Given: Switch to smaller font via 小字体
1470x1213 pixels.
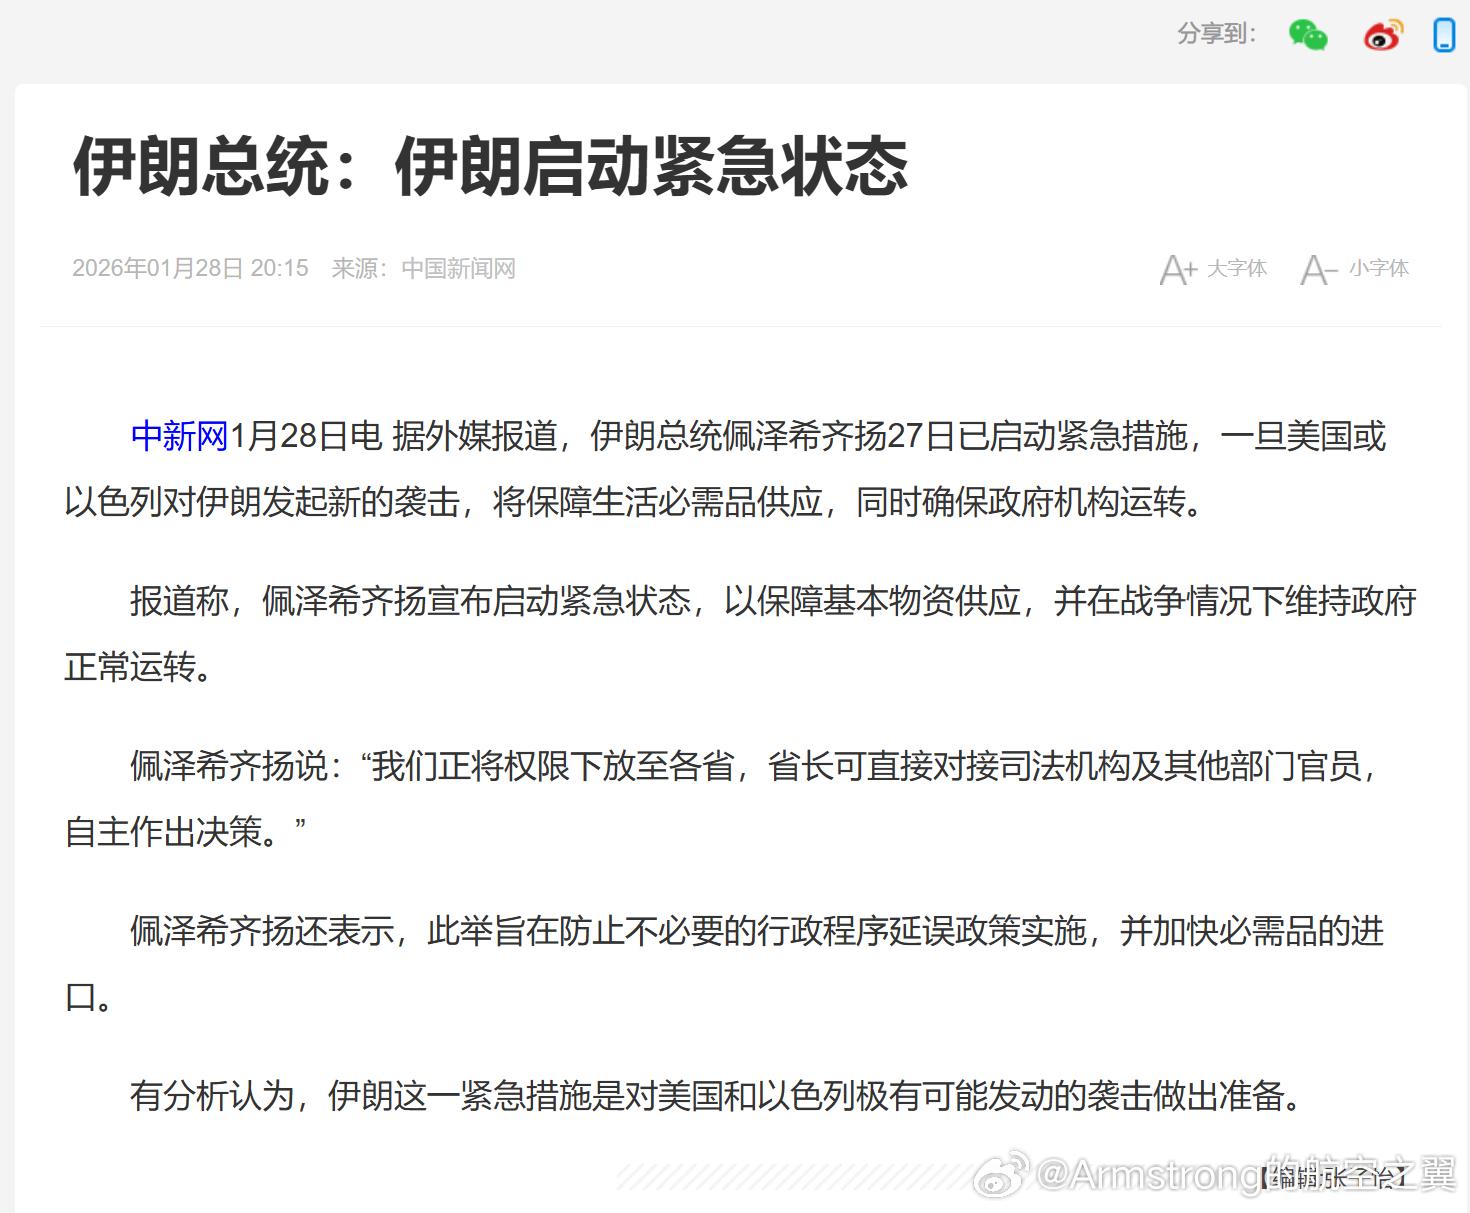Looking at the screenshot, I should (x=1377, y=269).
